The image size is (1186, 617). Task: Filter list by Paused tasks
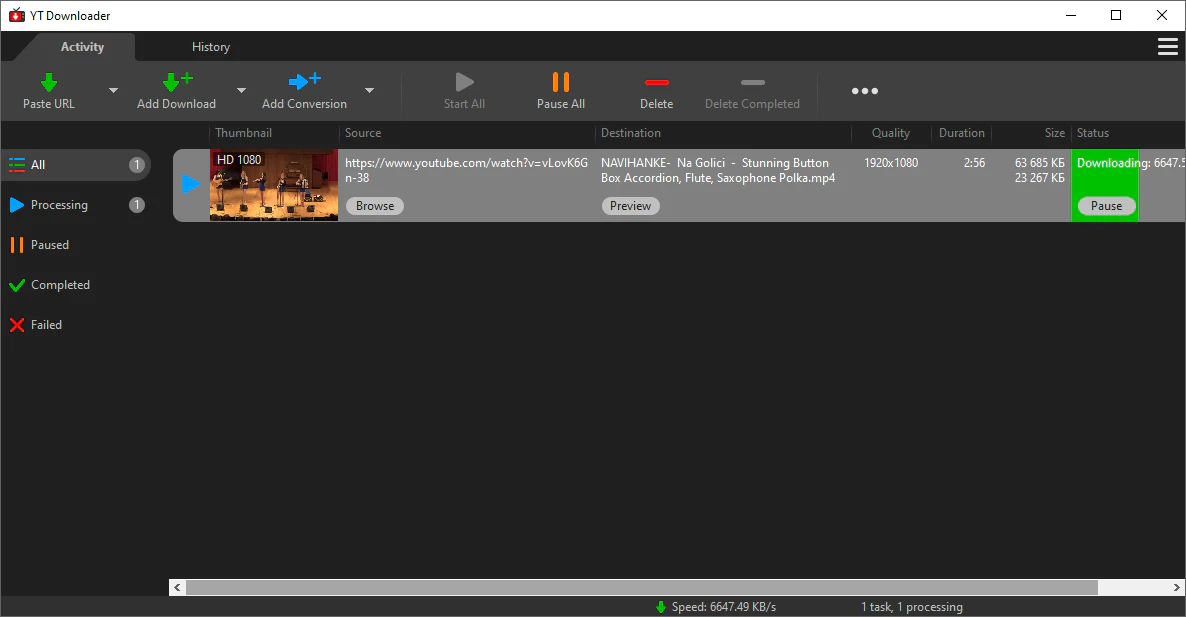pos(49,245)
